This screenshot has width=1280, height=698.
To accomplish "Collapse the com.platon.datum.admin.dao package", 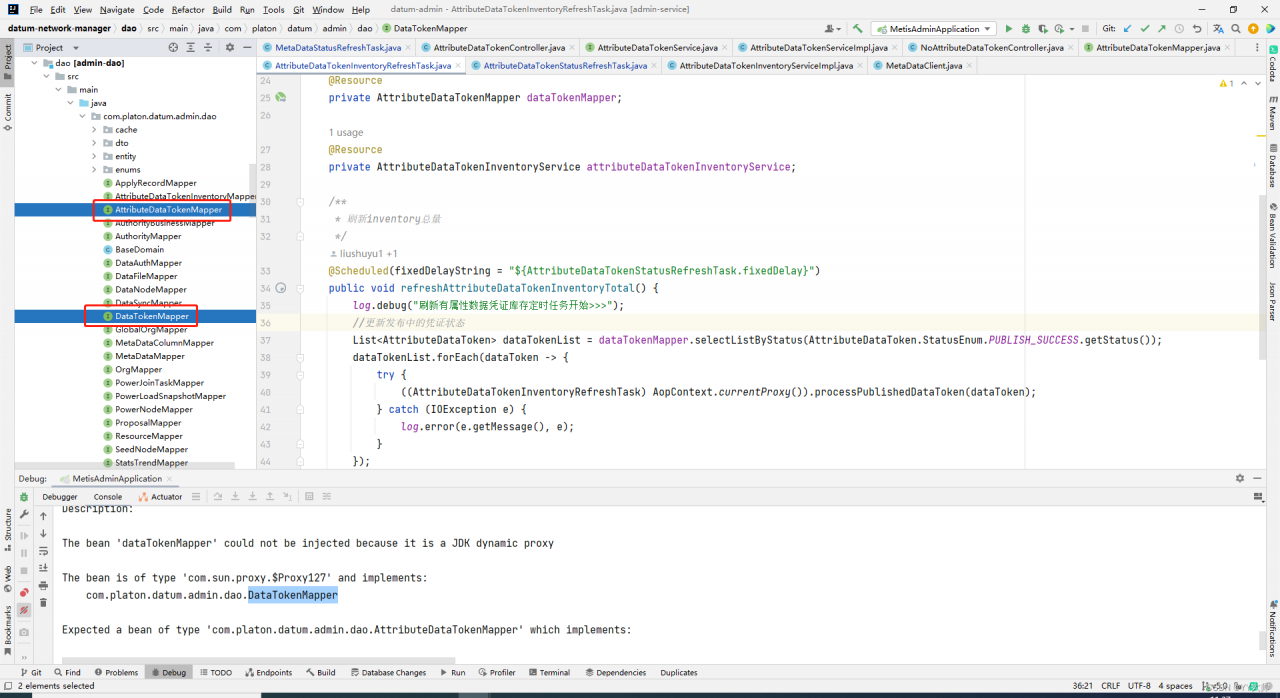I will [82, 116].
